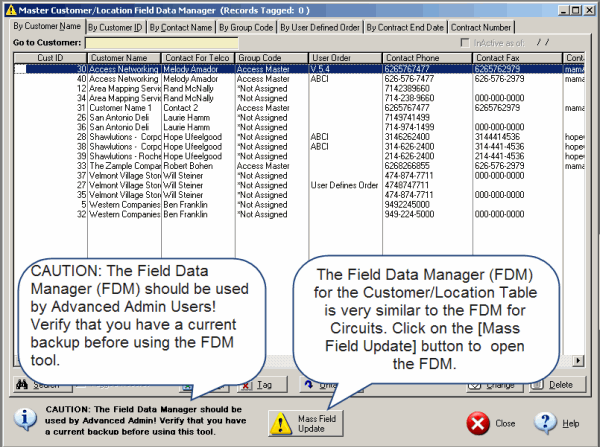This screenshot has height=447, width=600.
Task: Switch to the By Customer ID tab
Action: [x=115, y=28]
